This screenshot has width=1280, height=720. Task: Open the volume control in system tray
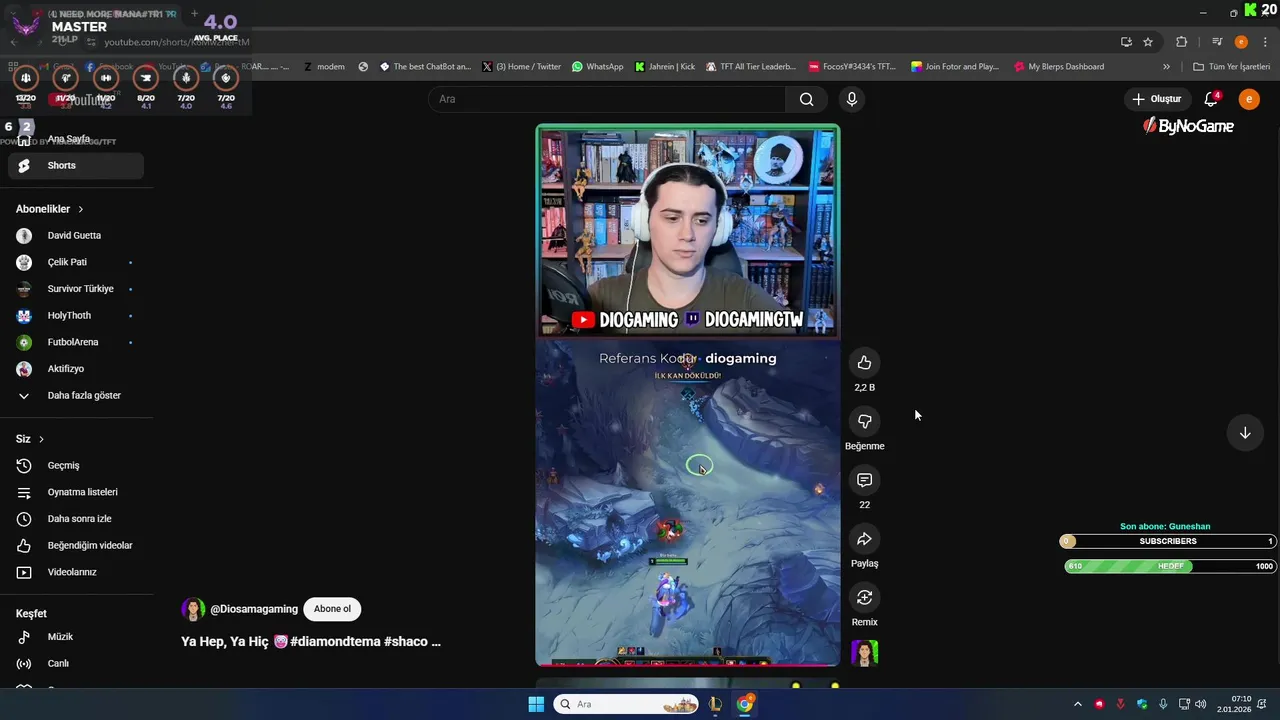click(x=1200, y=704)
